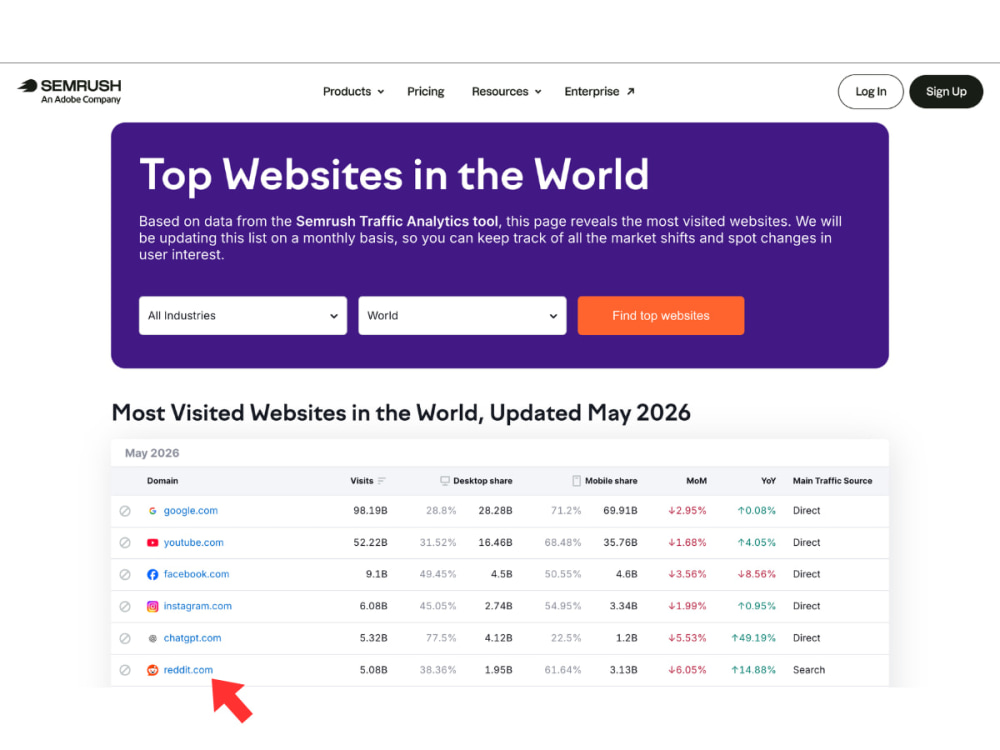Click the May 2026 table label
Screen dimensions: 1000x750
(152, 453)
